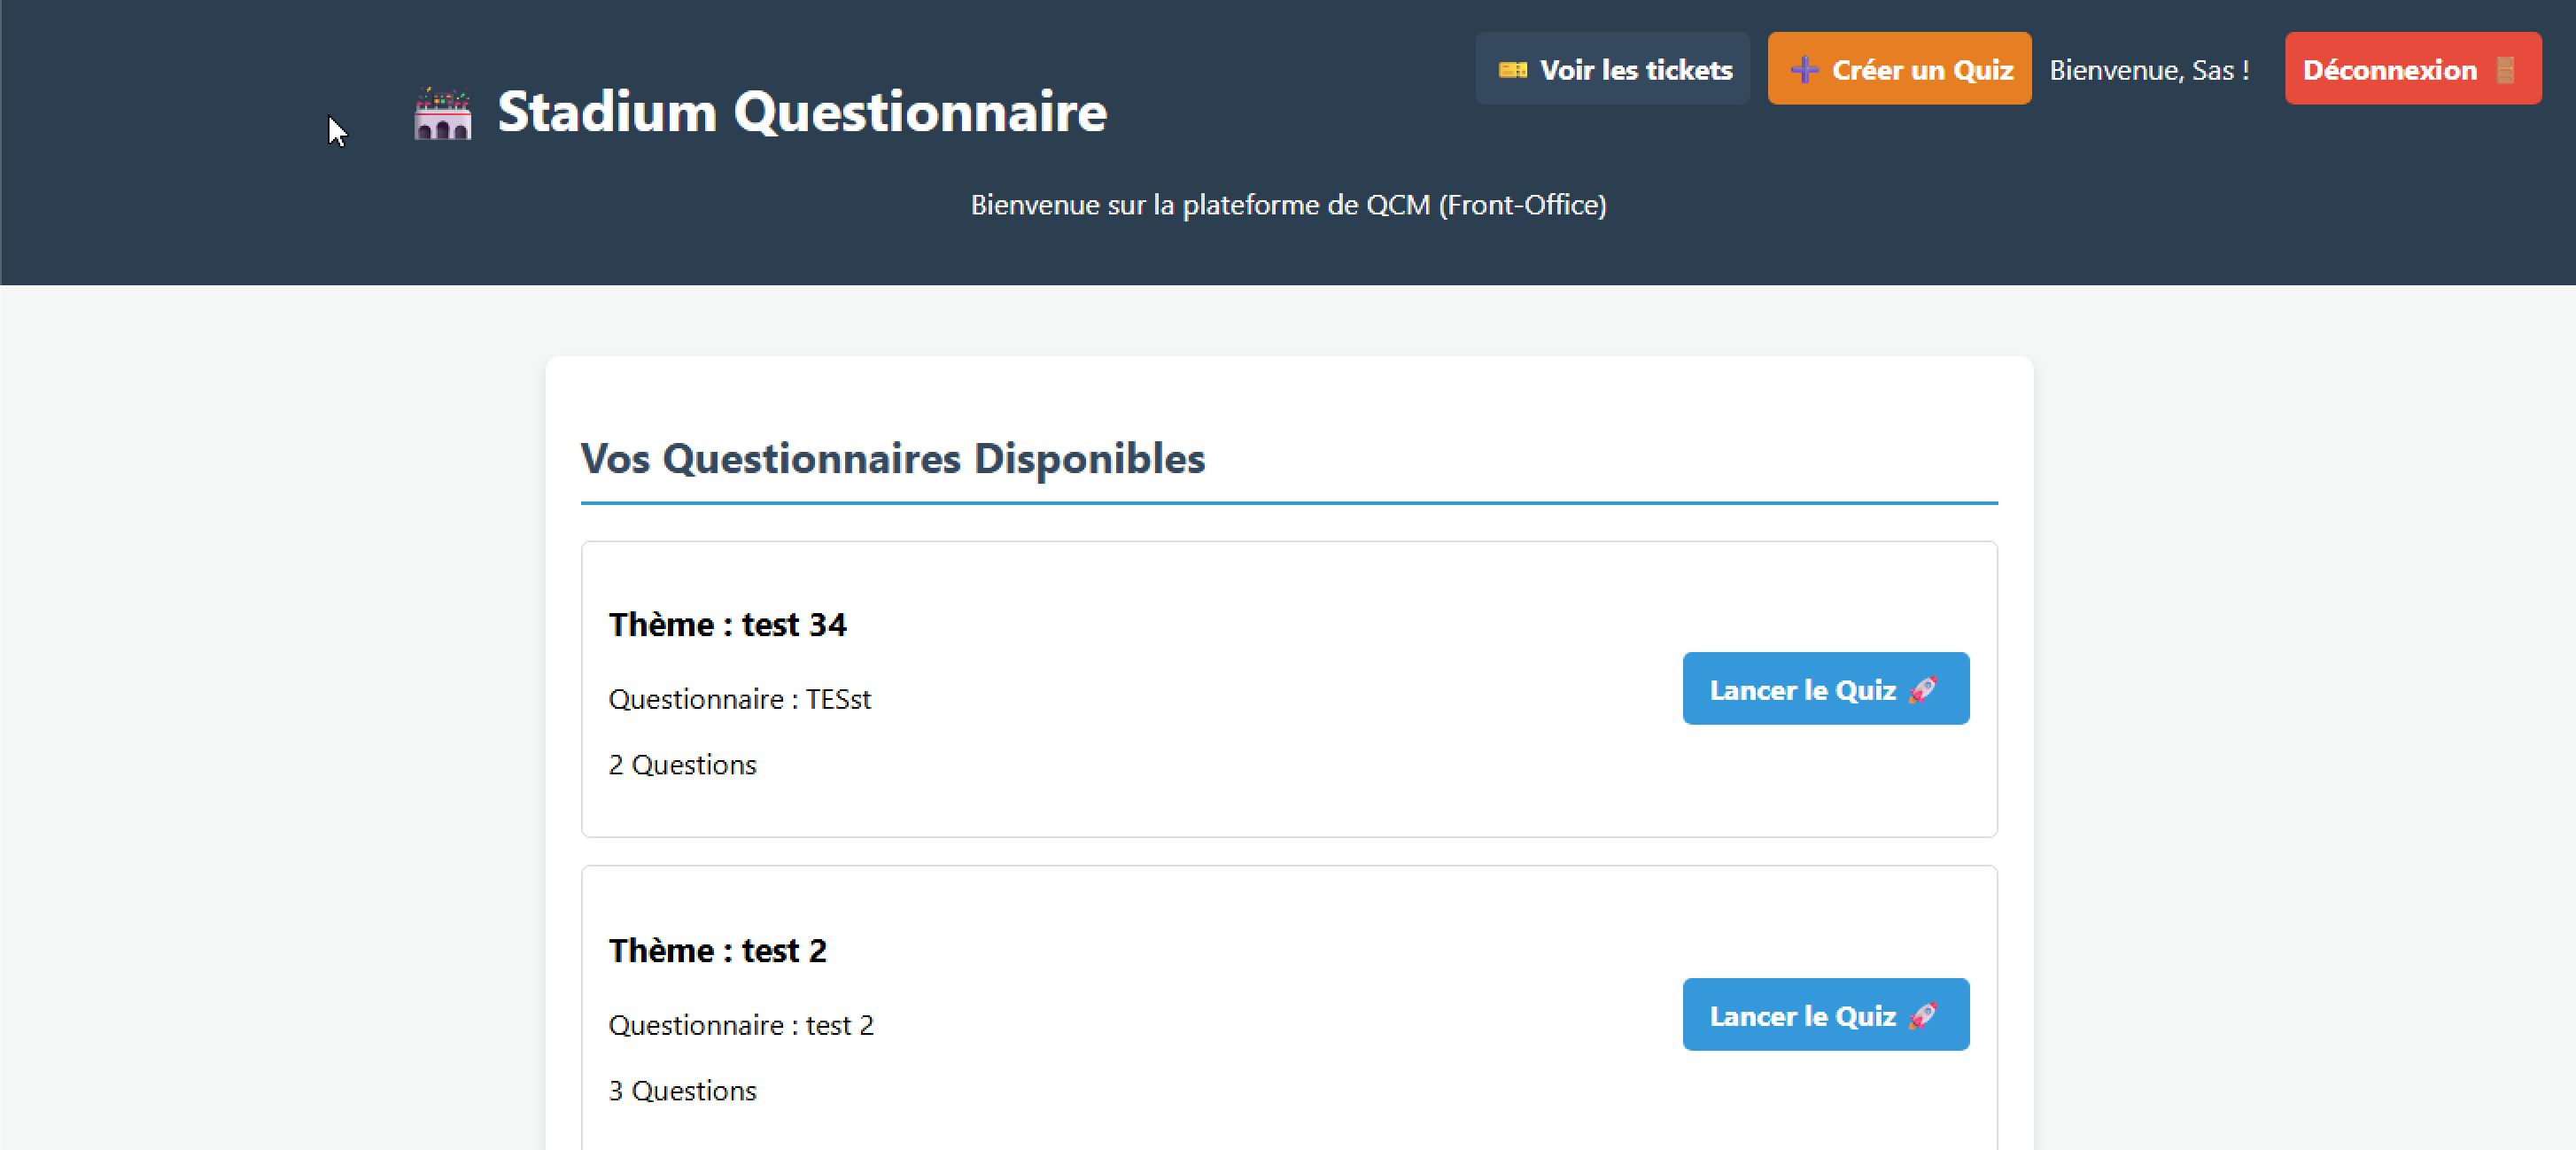Click the "Bienvenue, Sas !" greeting

click(2149, 70)
